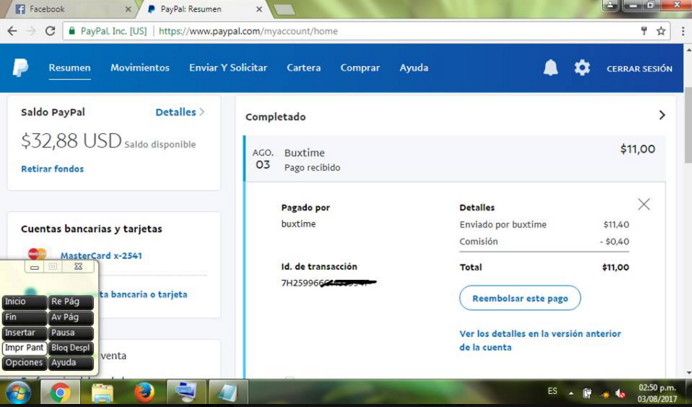Close the PayPal Resumen tab
This screenshot has width=692, height=407.
click(259, 9)
